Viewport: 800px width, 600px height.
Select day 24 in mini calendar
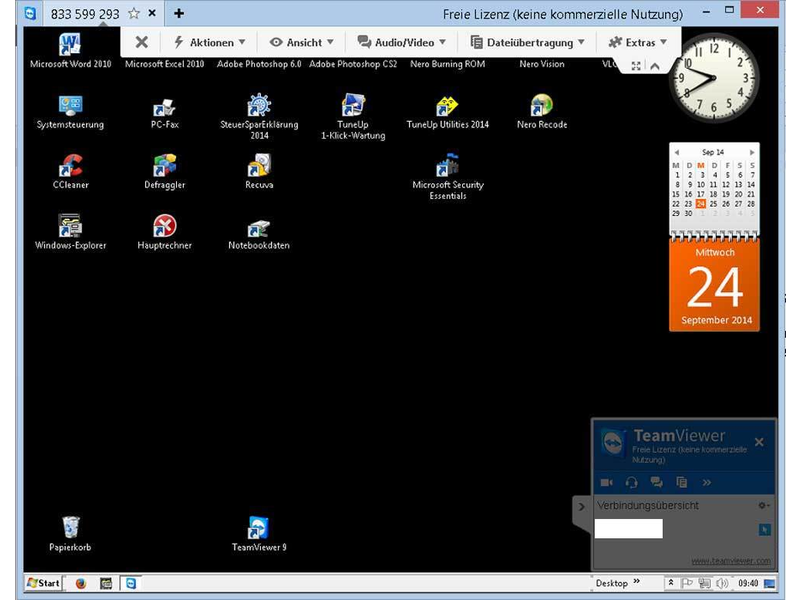701,204
